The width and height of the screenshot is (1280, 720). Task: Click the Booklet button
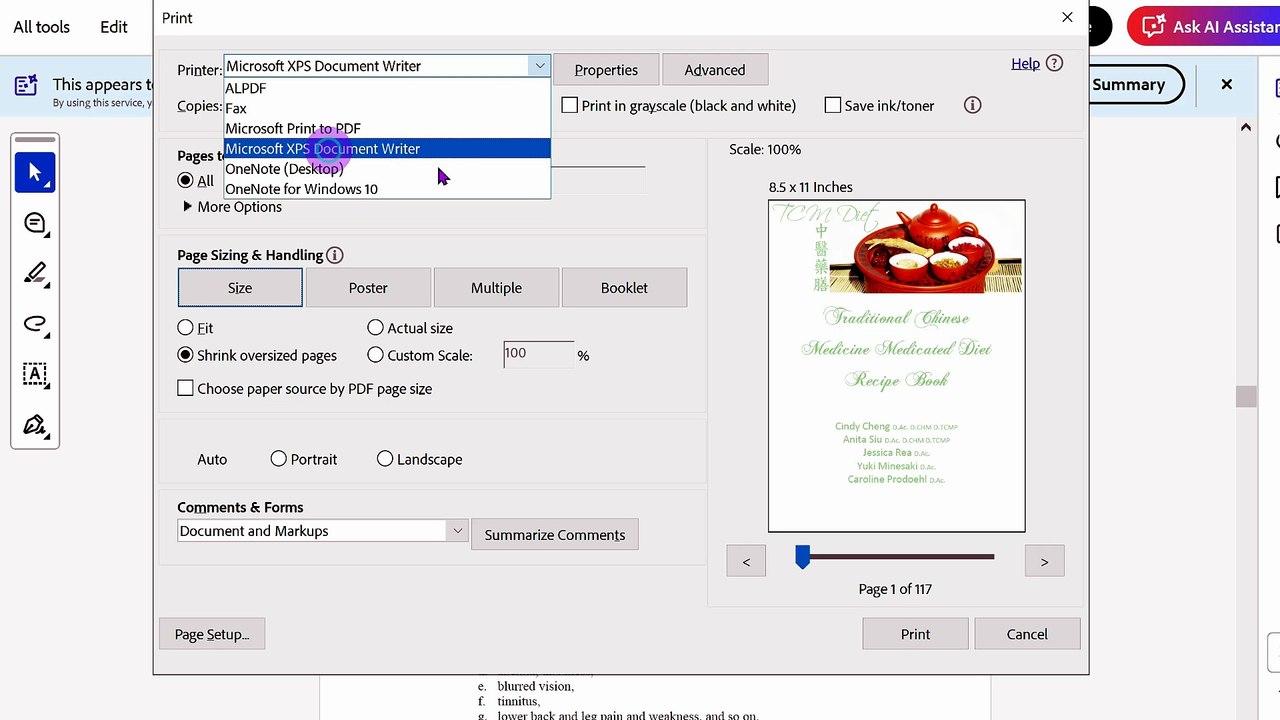coord(624,287)
